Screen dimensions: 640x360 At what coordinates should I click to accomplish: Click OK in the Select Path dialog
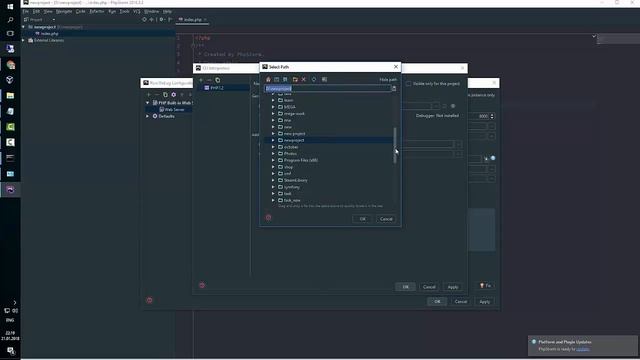pos(362,219)
